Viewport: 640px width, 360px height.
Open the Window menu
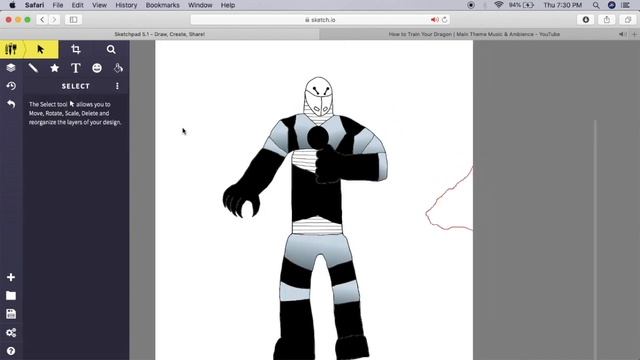coord(200,5)
